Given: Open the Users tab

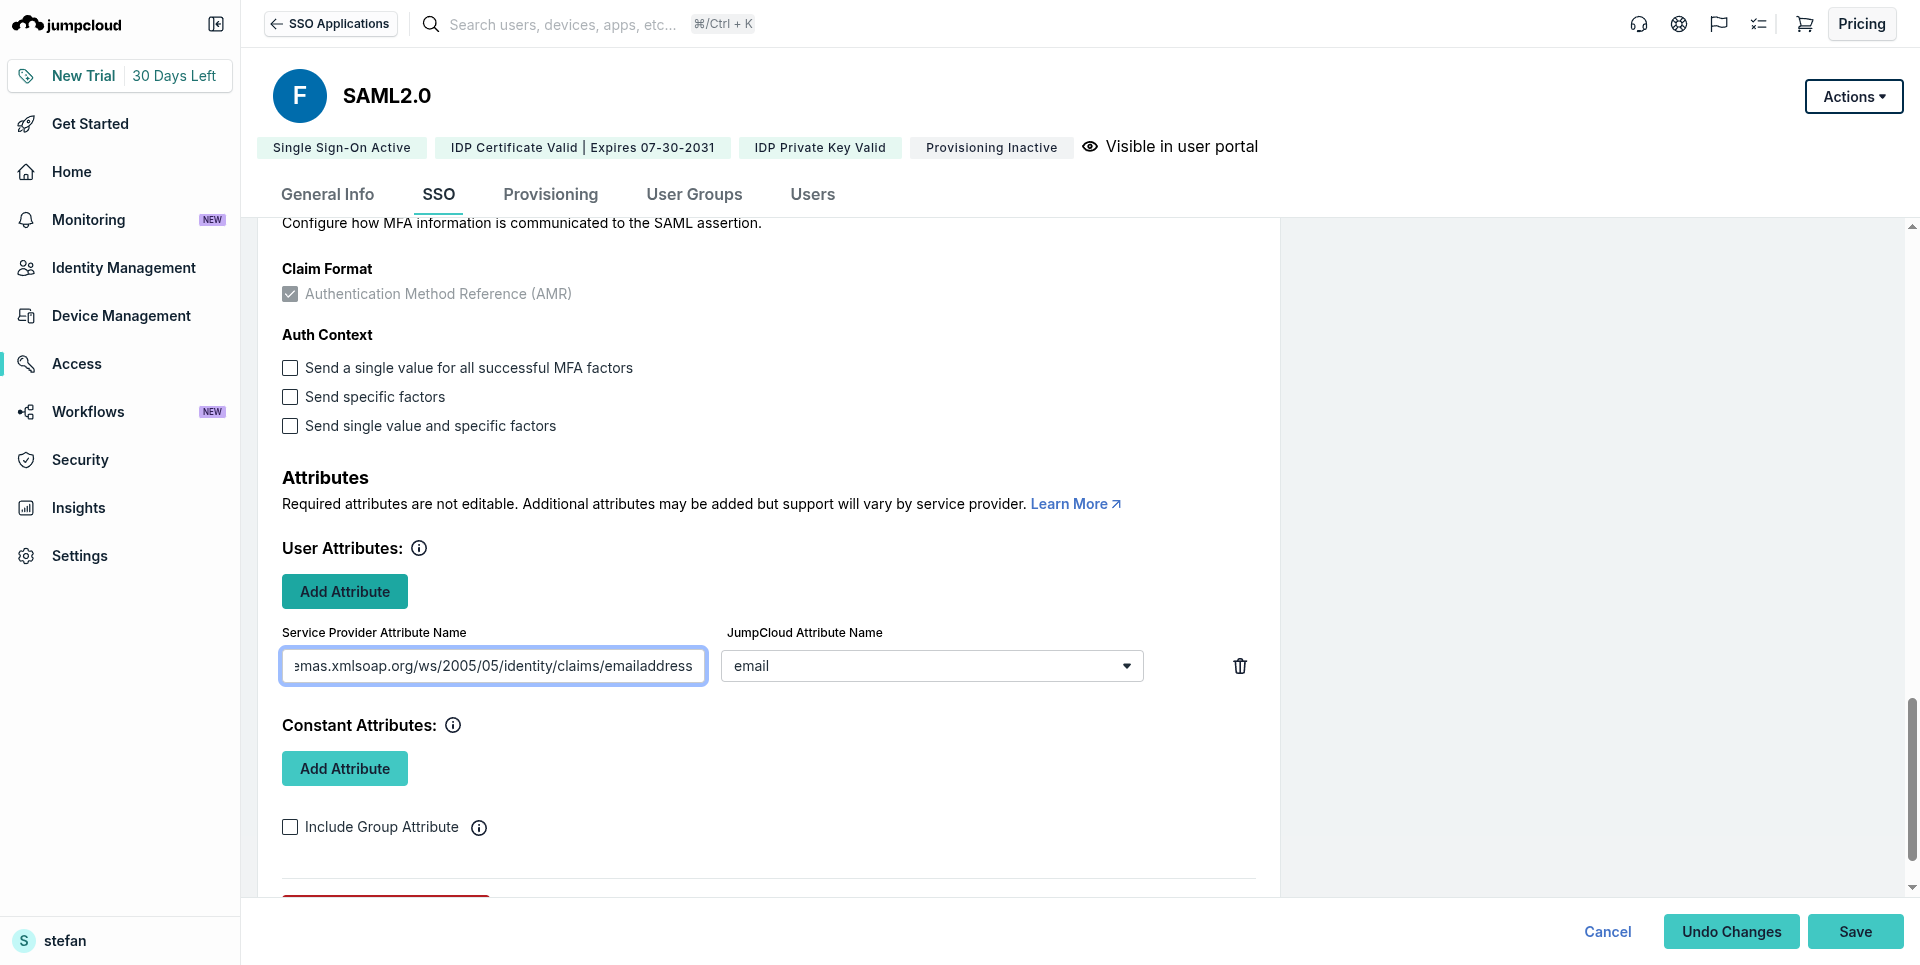Looking at the screenshot, I should [813, 194].
